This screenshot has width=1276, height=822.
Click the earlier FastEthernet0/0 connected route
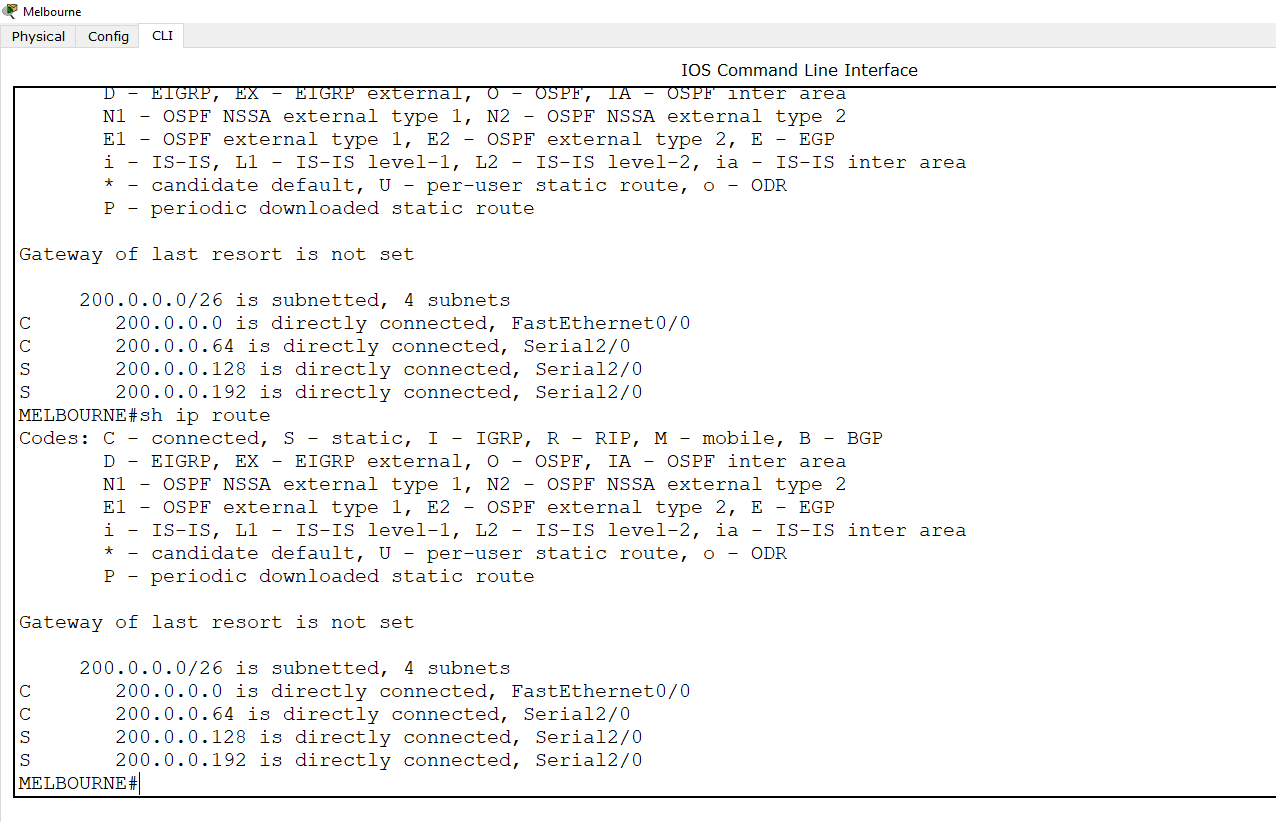pos(402,323)
